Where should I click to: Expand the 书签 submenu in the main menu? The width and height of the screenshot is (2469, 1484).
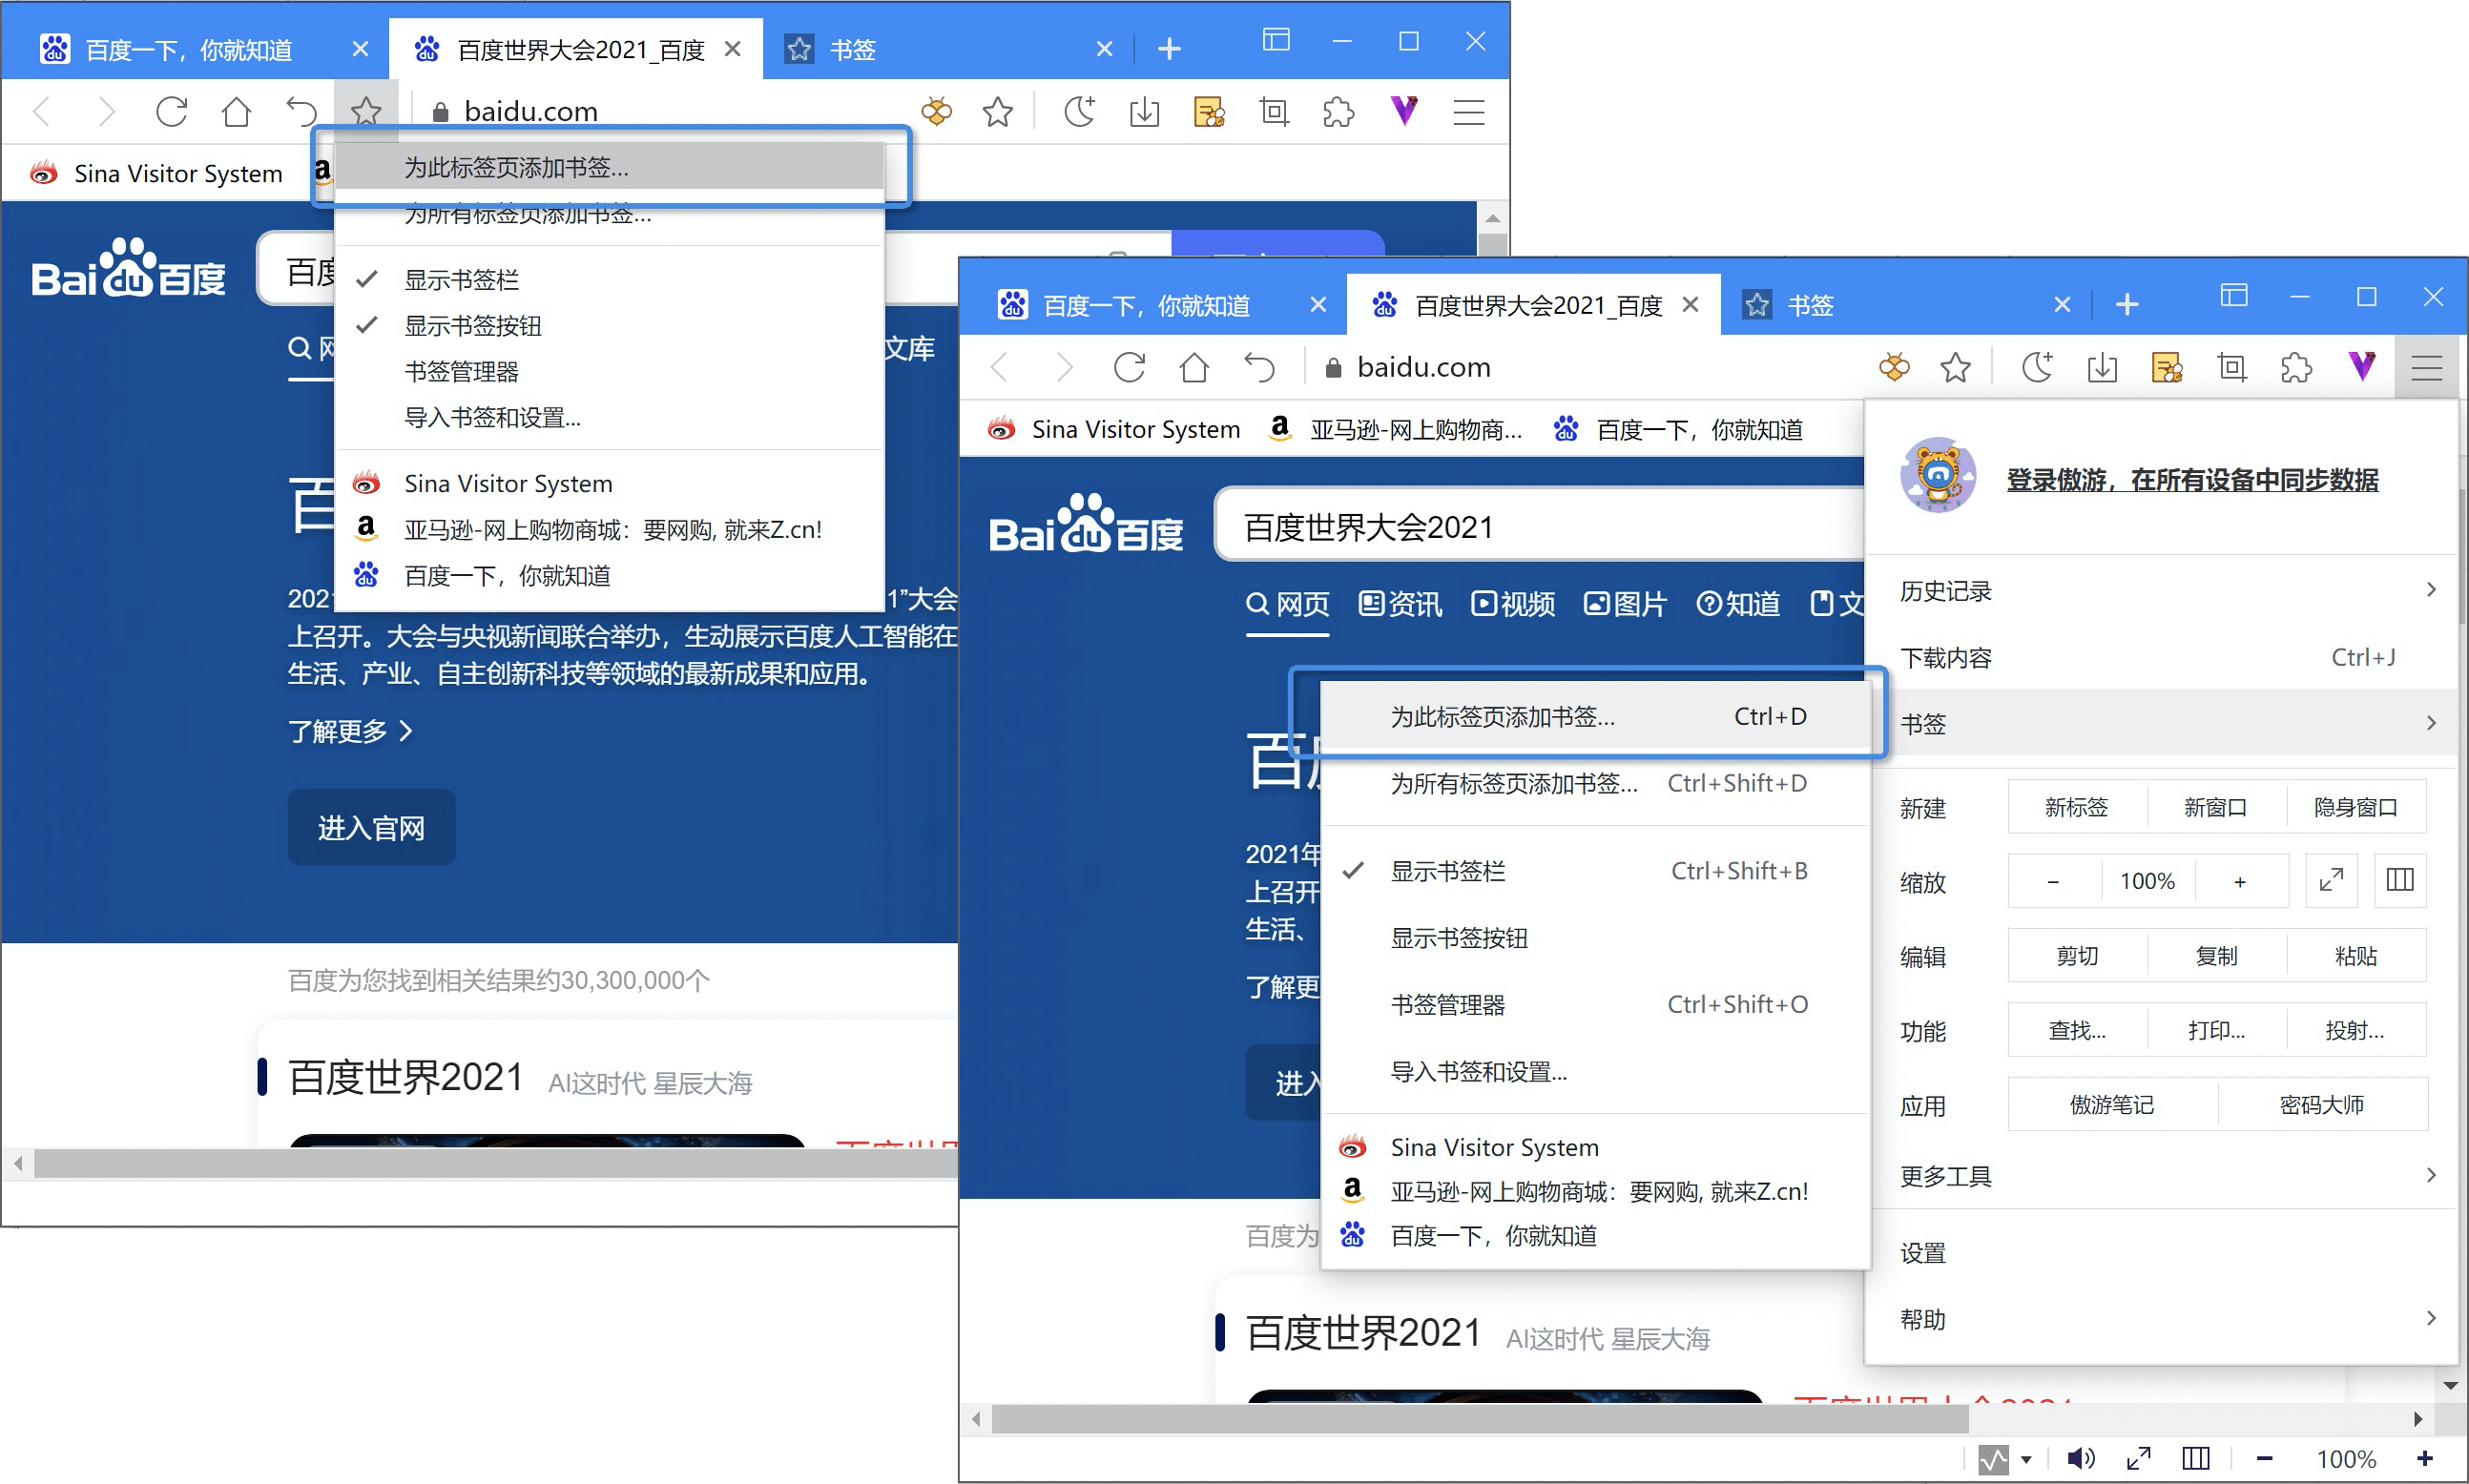pos(2161,723)
